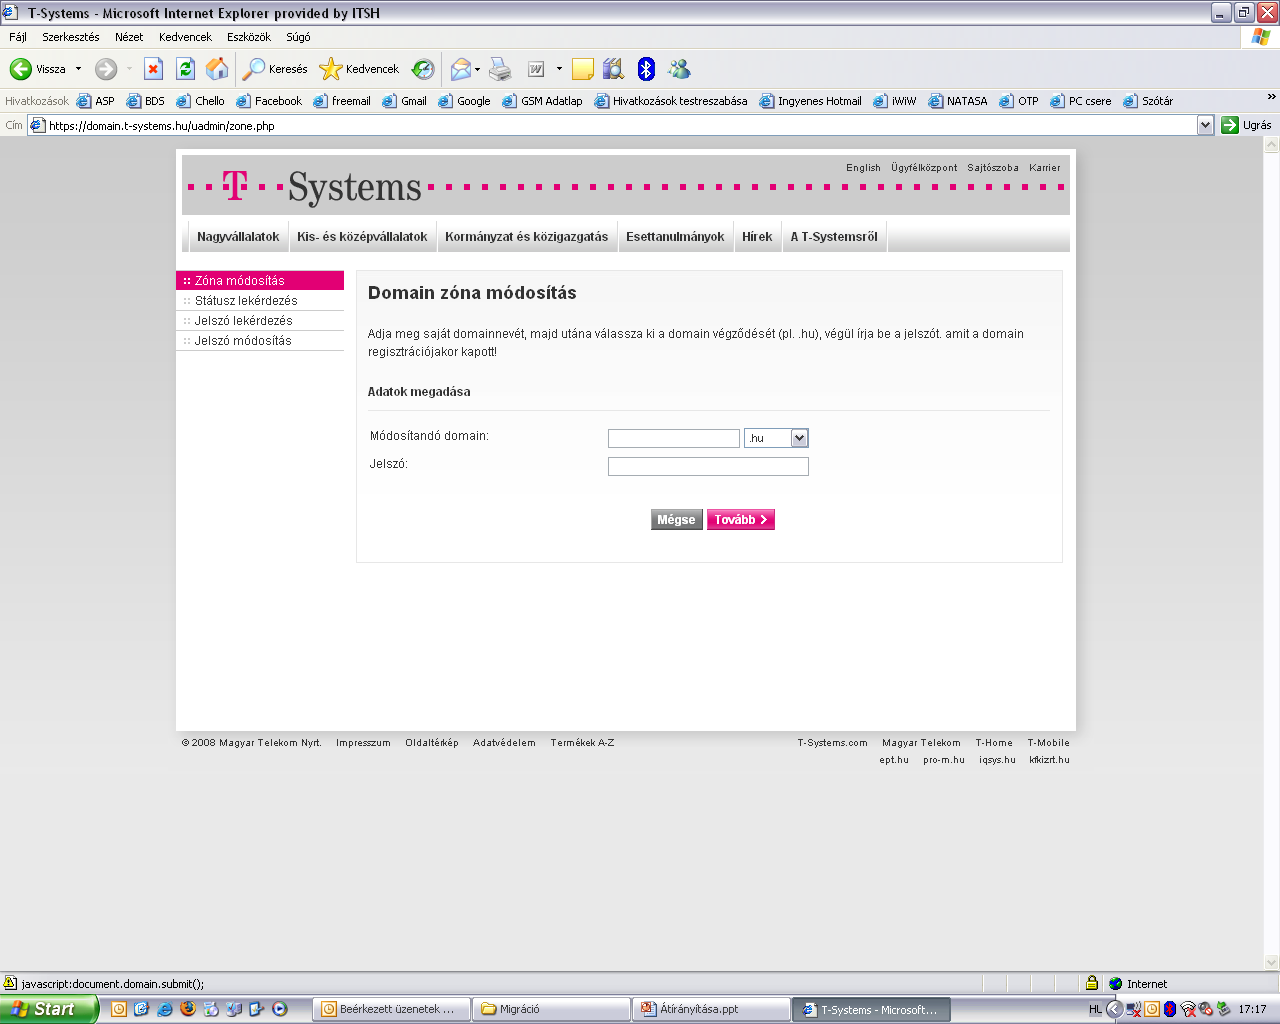Image resolution: width=1280 pixels, height=1024 pixels.
Task: Open Beérkezett üzenetek taskbar window
Action: pos(391,1009)
